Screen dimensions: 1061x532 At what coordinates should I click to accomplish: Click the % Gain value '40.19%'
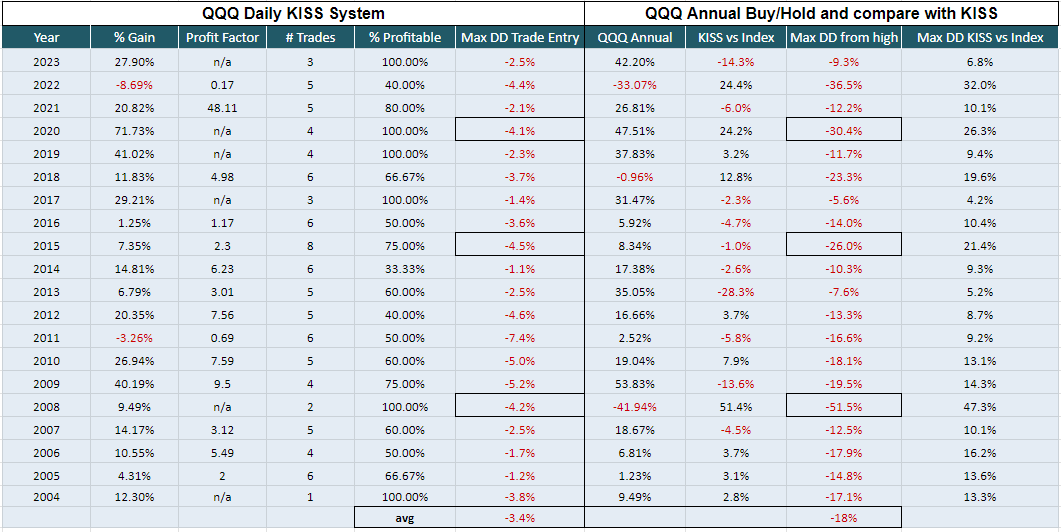point(134,384)
